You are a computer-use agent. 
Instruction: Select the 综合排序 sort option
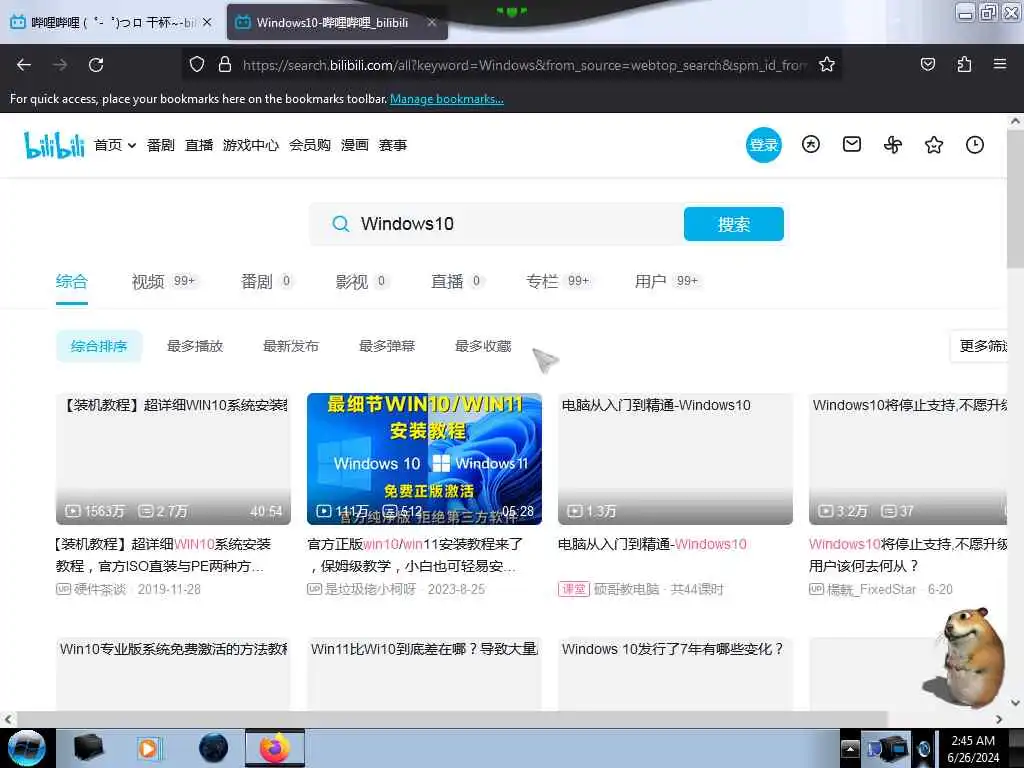99,346
